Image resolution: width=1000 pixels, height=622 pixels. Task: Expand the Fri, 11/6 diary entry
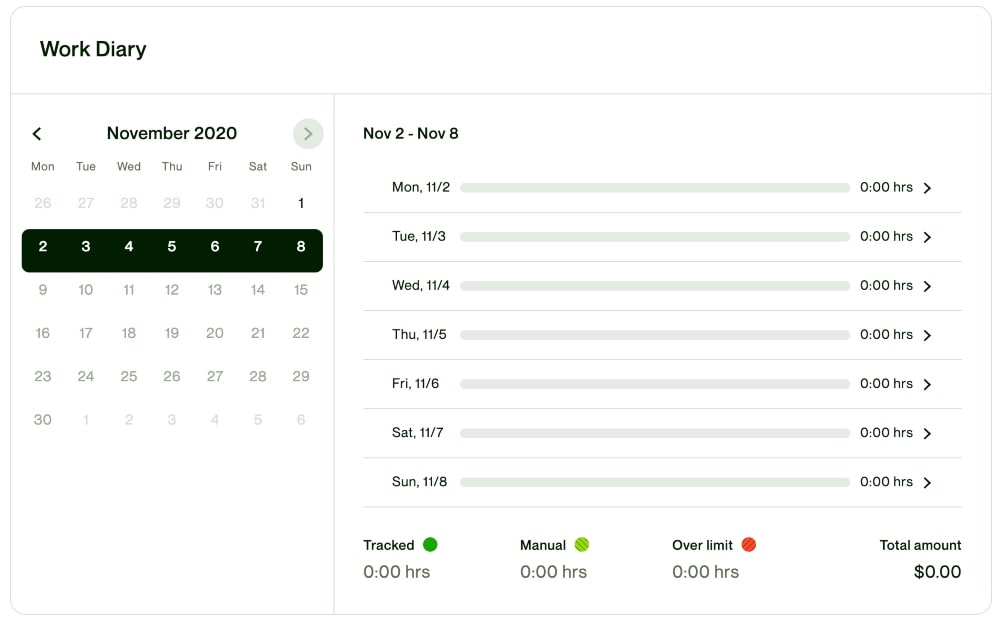pyautogui.click(x=926, y=383)
